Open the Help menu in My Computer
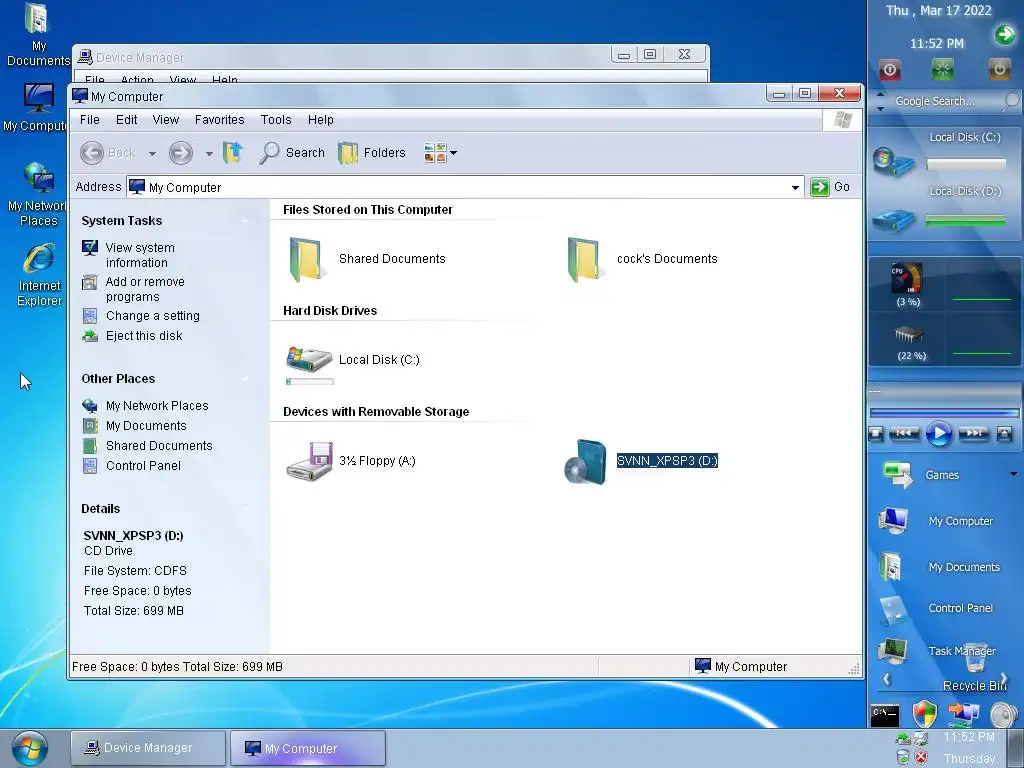This screenshot has height=768, width=1024. coord(321,120)
